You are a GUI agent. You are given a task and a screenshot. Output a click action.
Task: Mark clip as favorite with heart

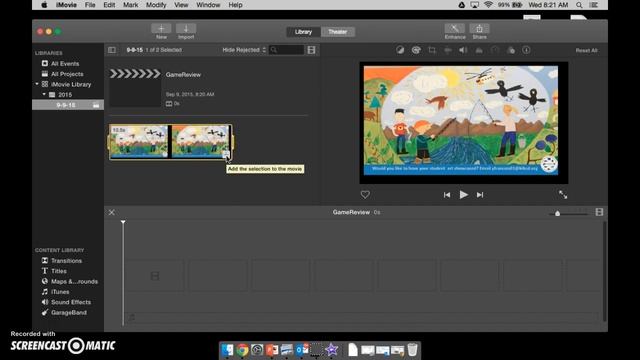click(x=365, y=195)
